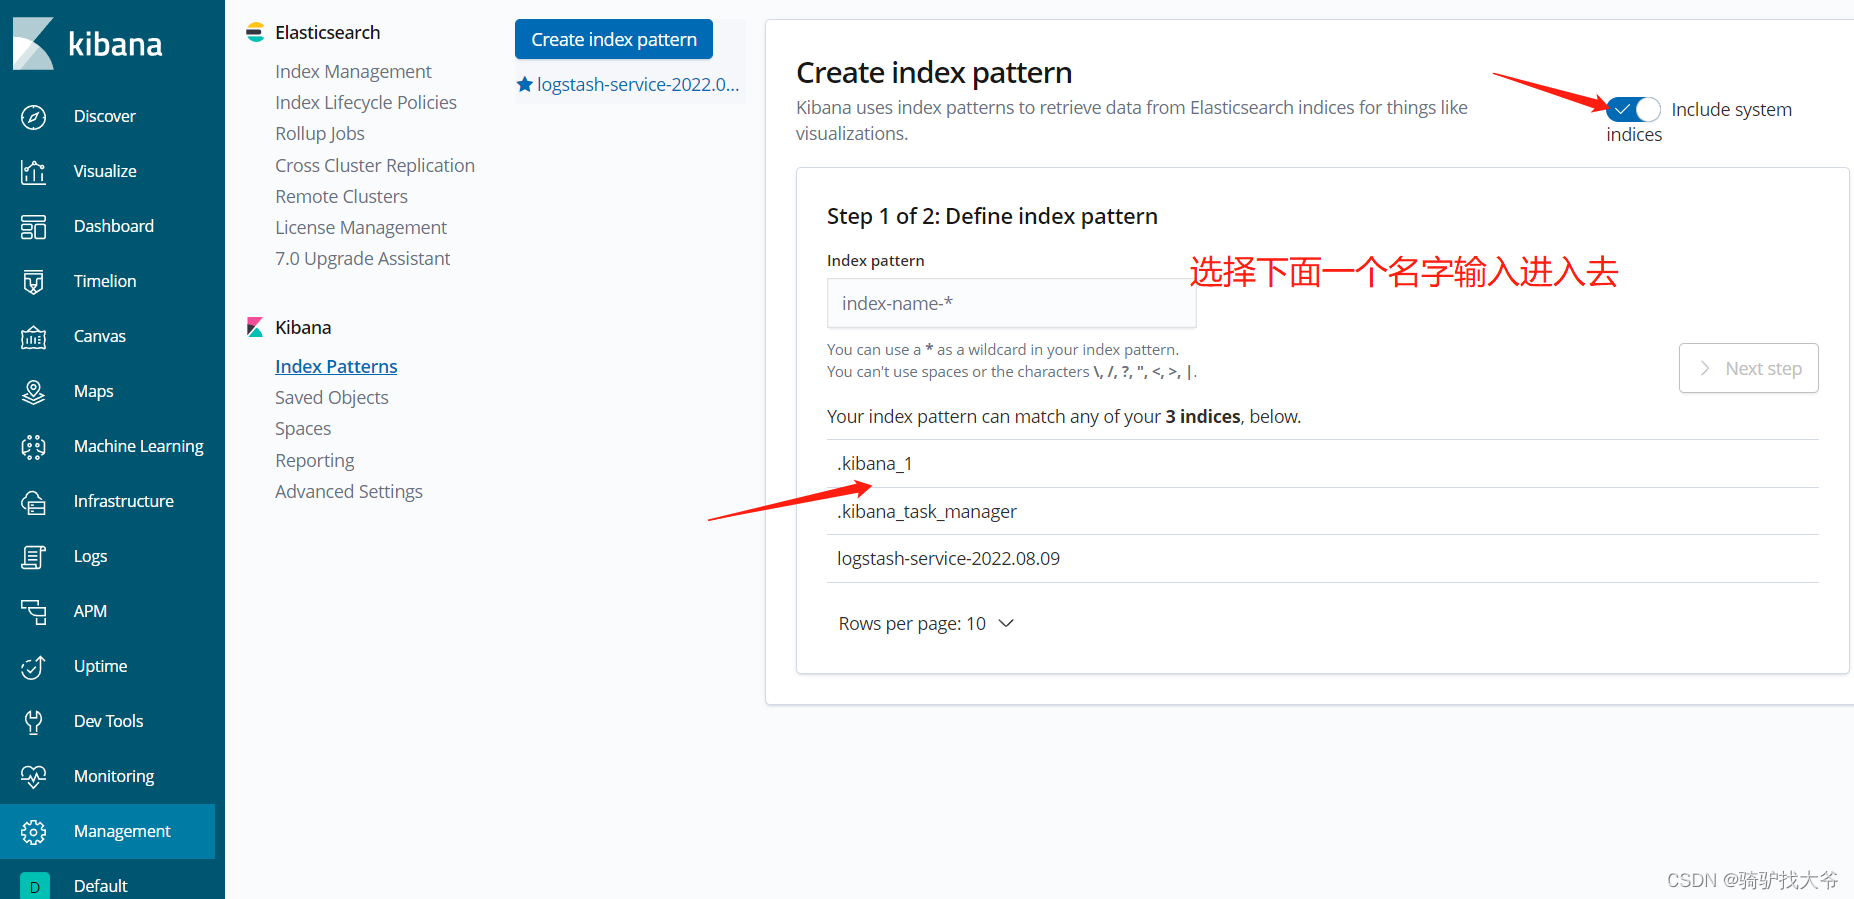Click the Create index pattern button
Viewport: 1854px width, 899px height.
(613, 39)
